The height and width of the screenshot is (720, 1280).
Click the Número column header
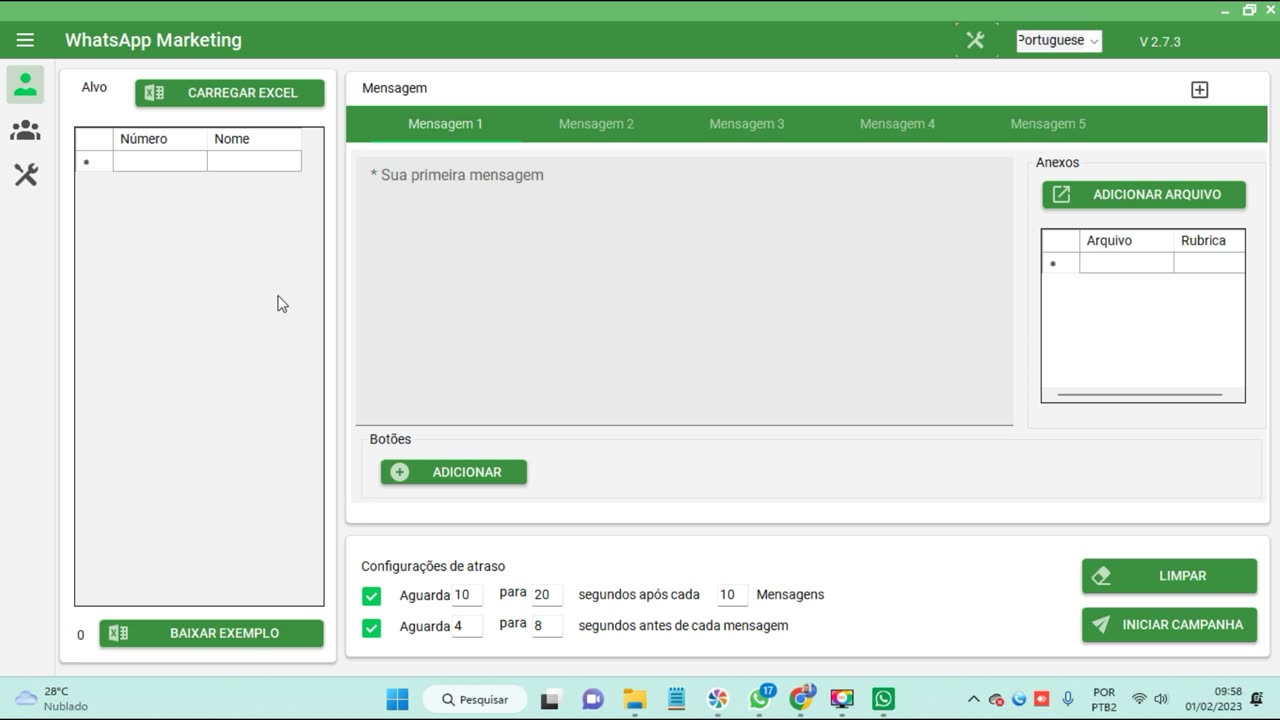(x=160, y=139)
